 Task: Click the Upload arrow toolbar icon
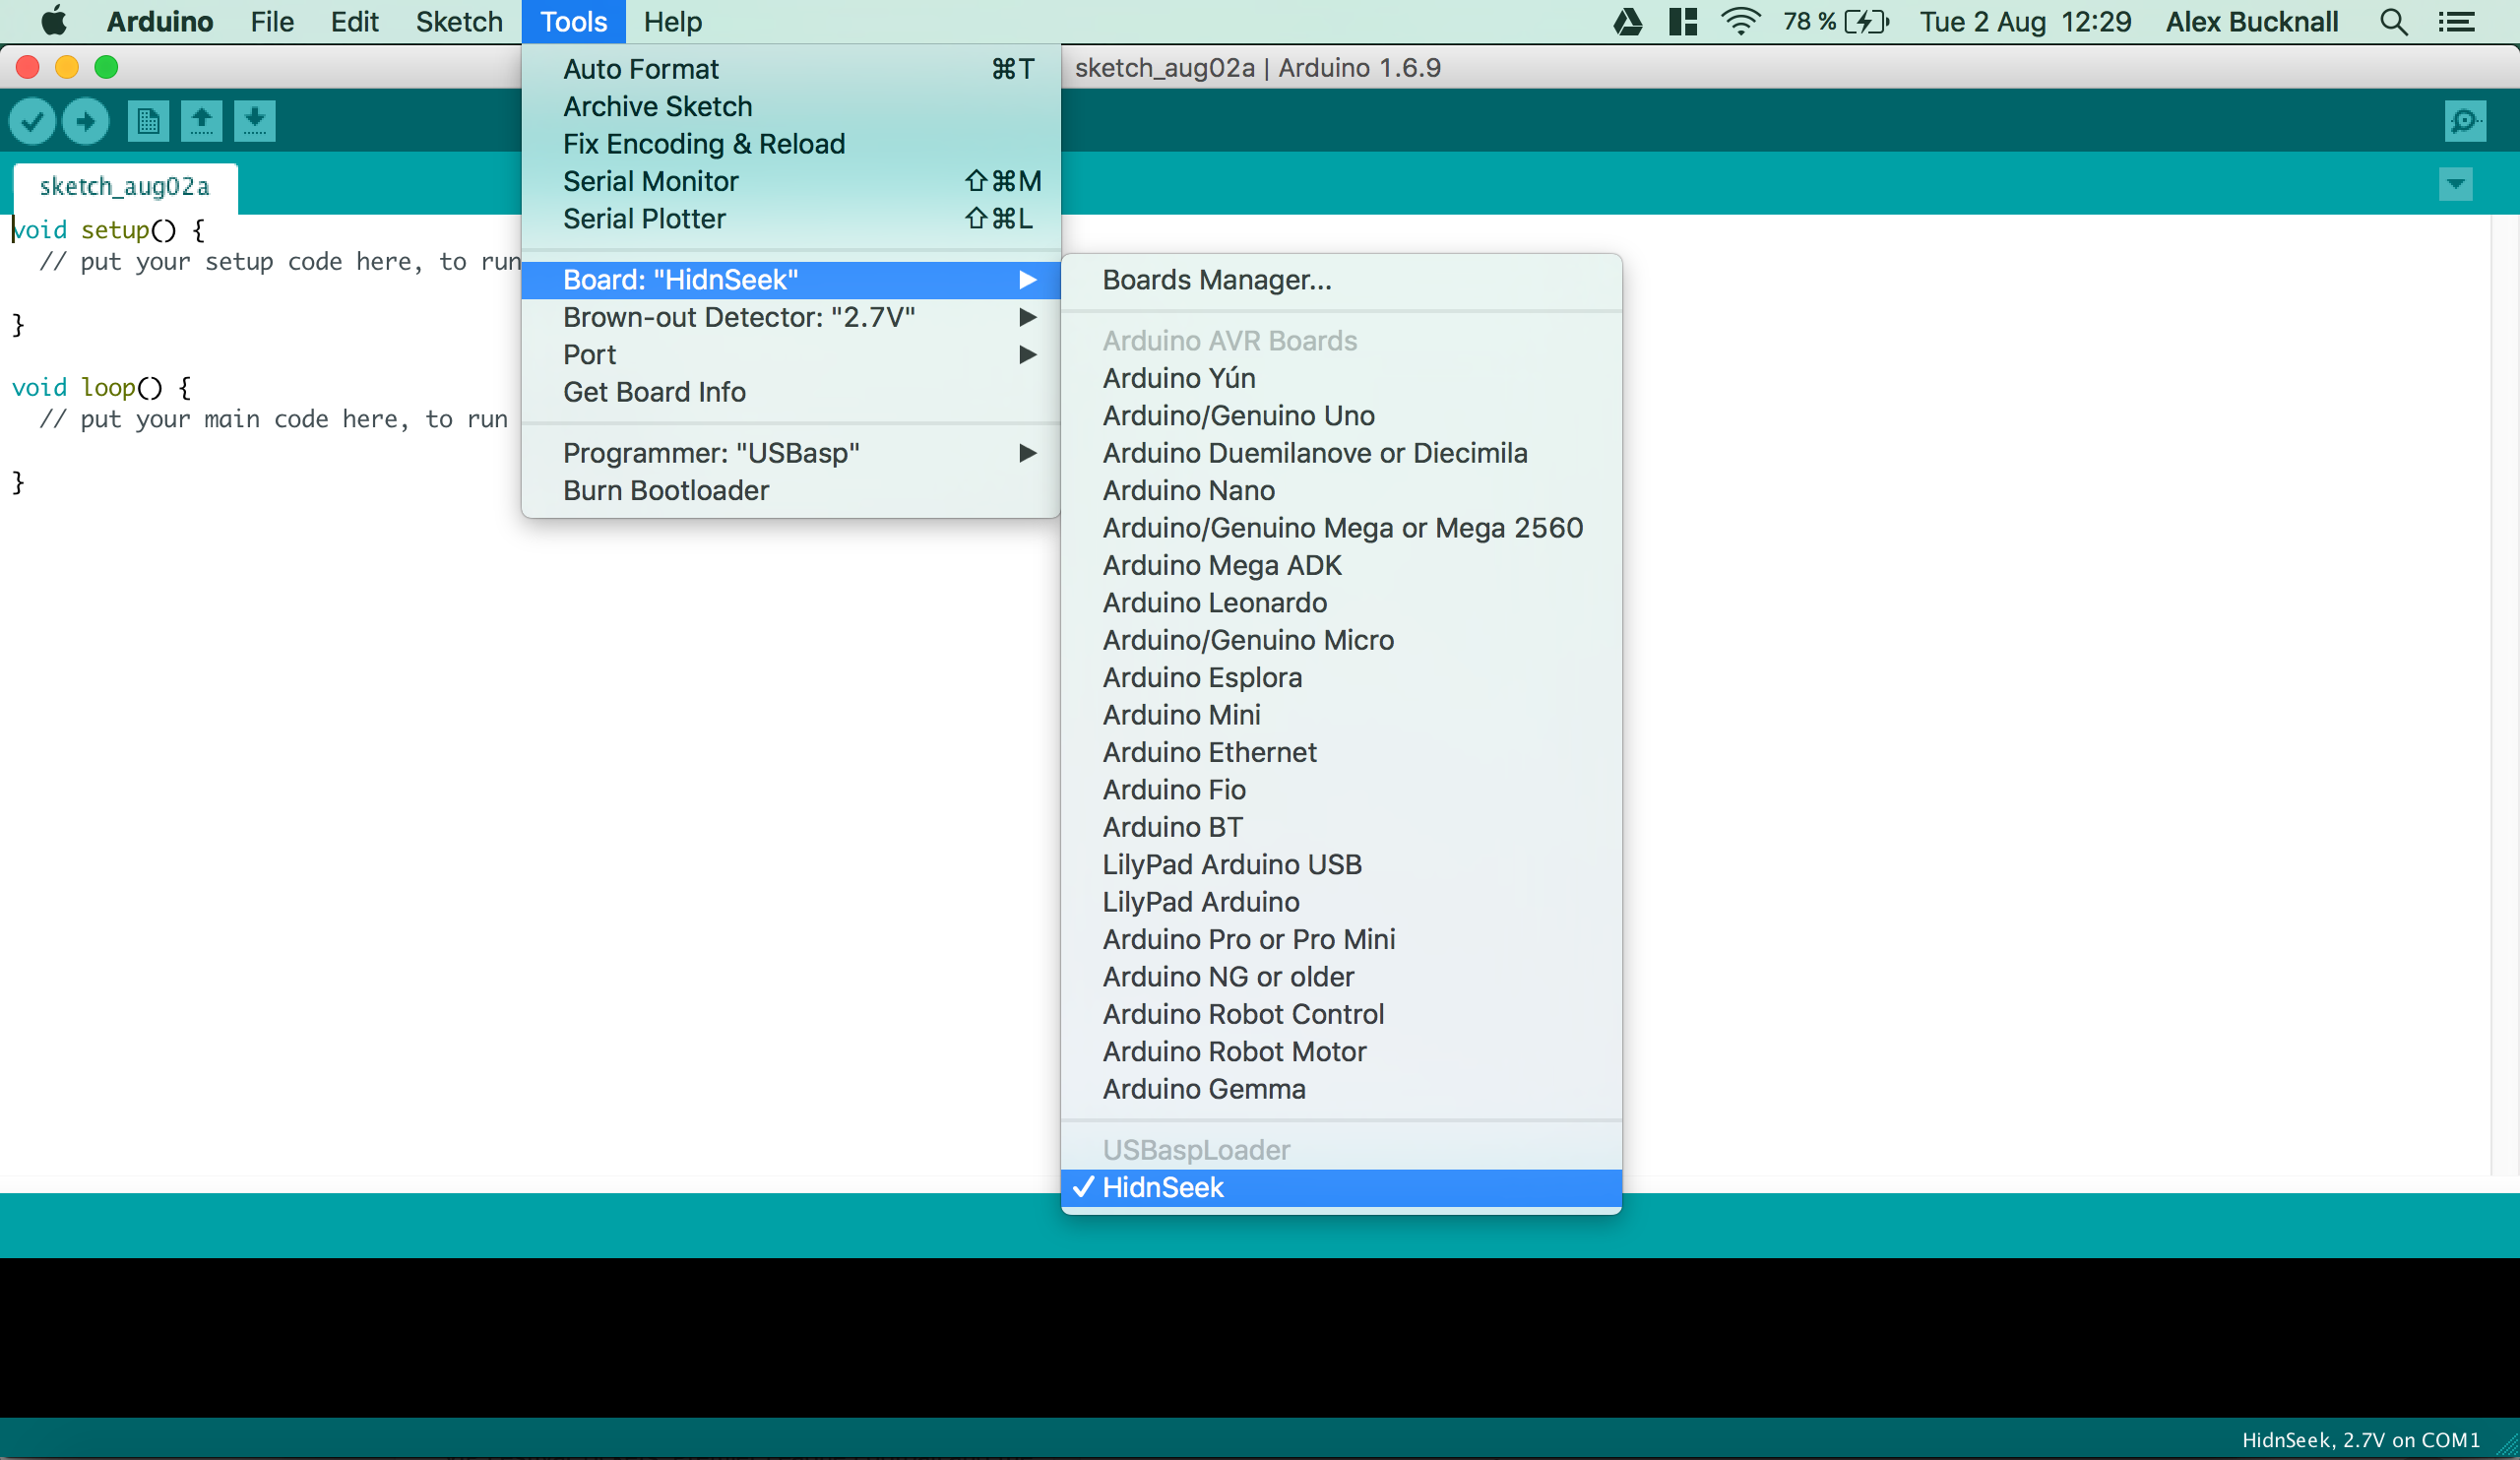point(86,121)
